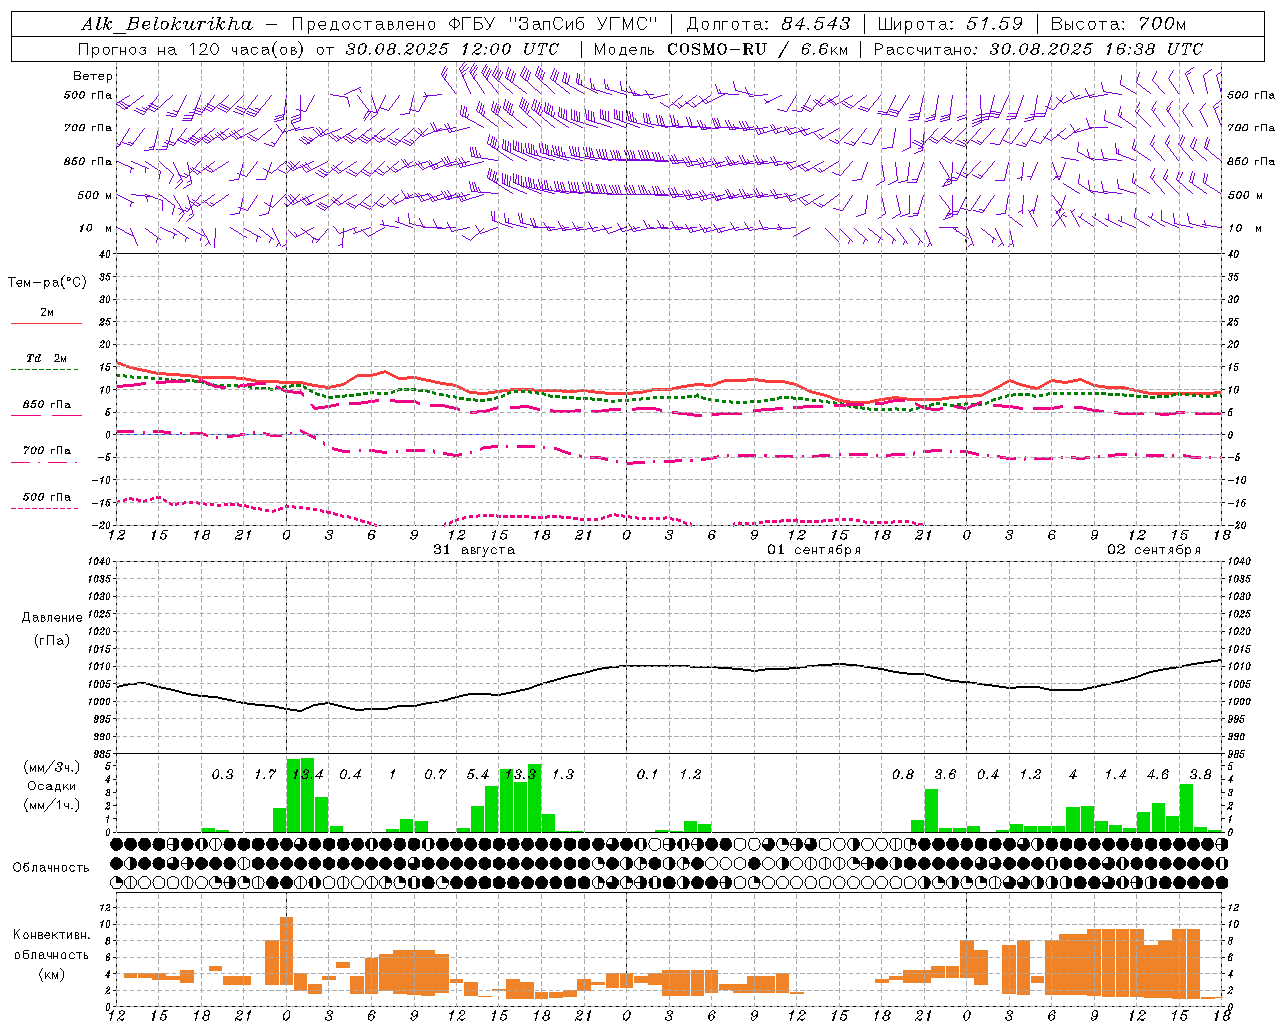Click the 1.4 precipitation value

click(1115, 774)
